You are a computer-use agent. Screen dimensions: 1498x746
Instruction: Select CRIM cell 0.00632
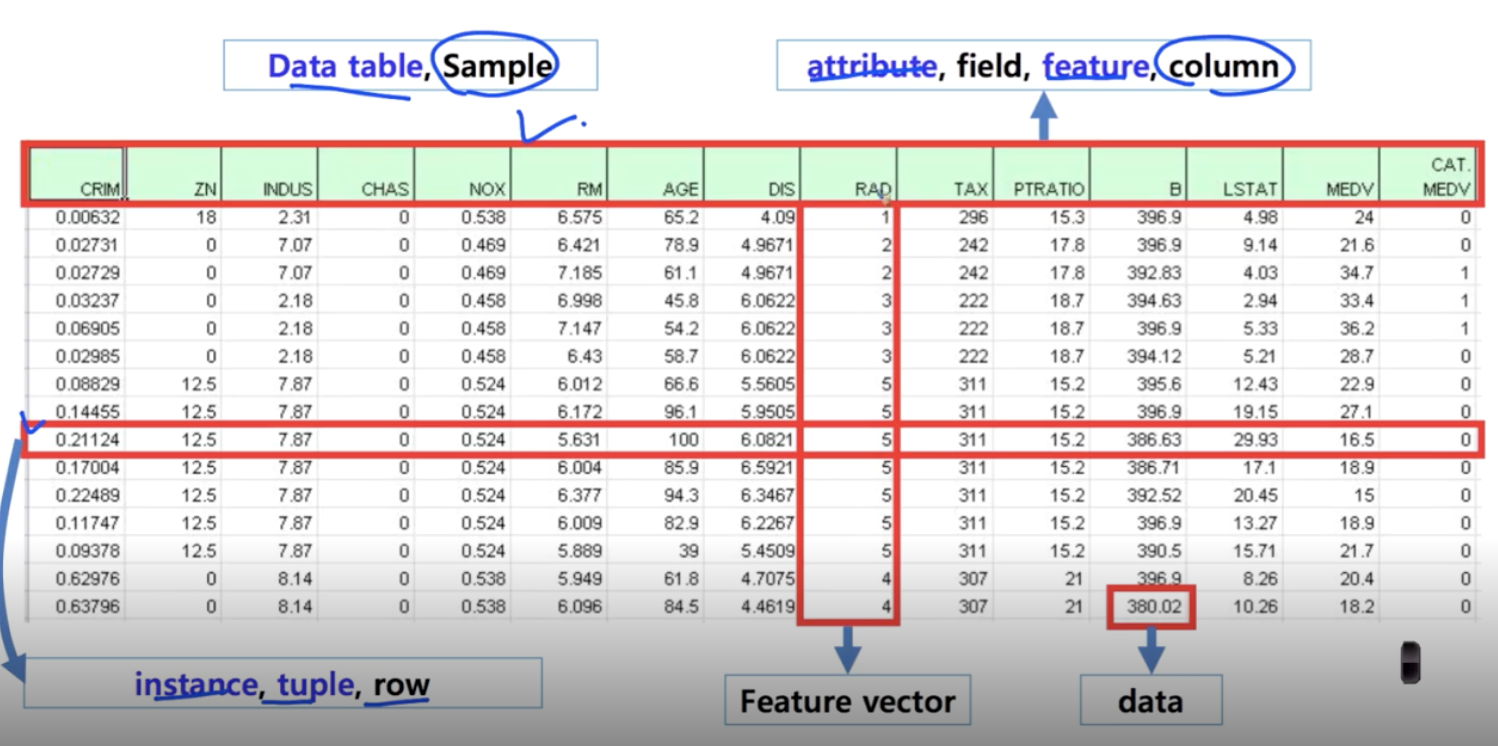[88, 217]
